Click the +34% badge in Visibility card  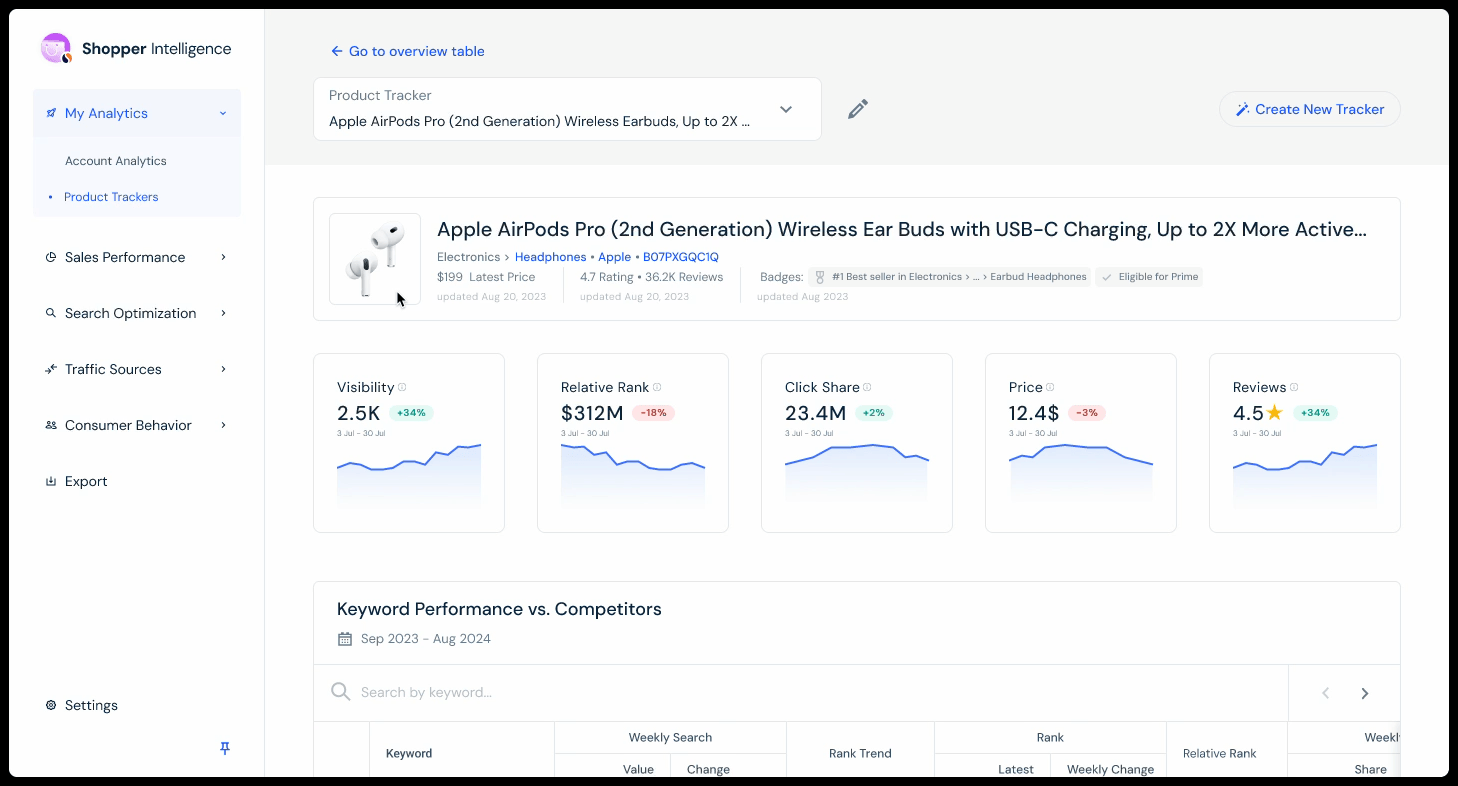tap(411, 413)
